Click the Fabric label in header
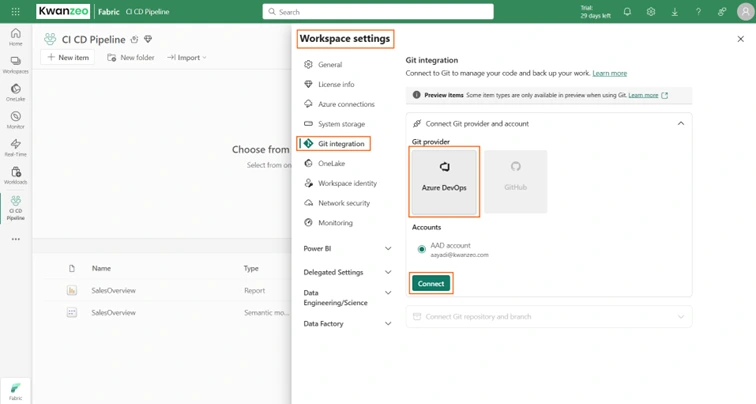Image resolution: width=756 pixels, height=404 pixels. pyautogui.click(x=108, y=12)
